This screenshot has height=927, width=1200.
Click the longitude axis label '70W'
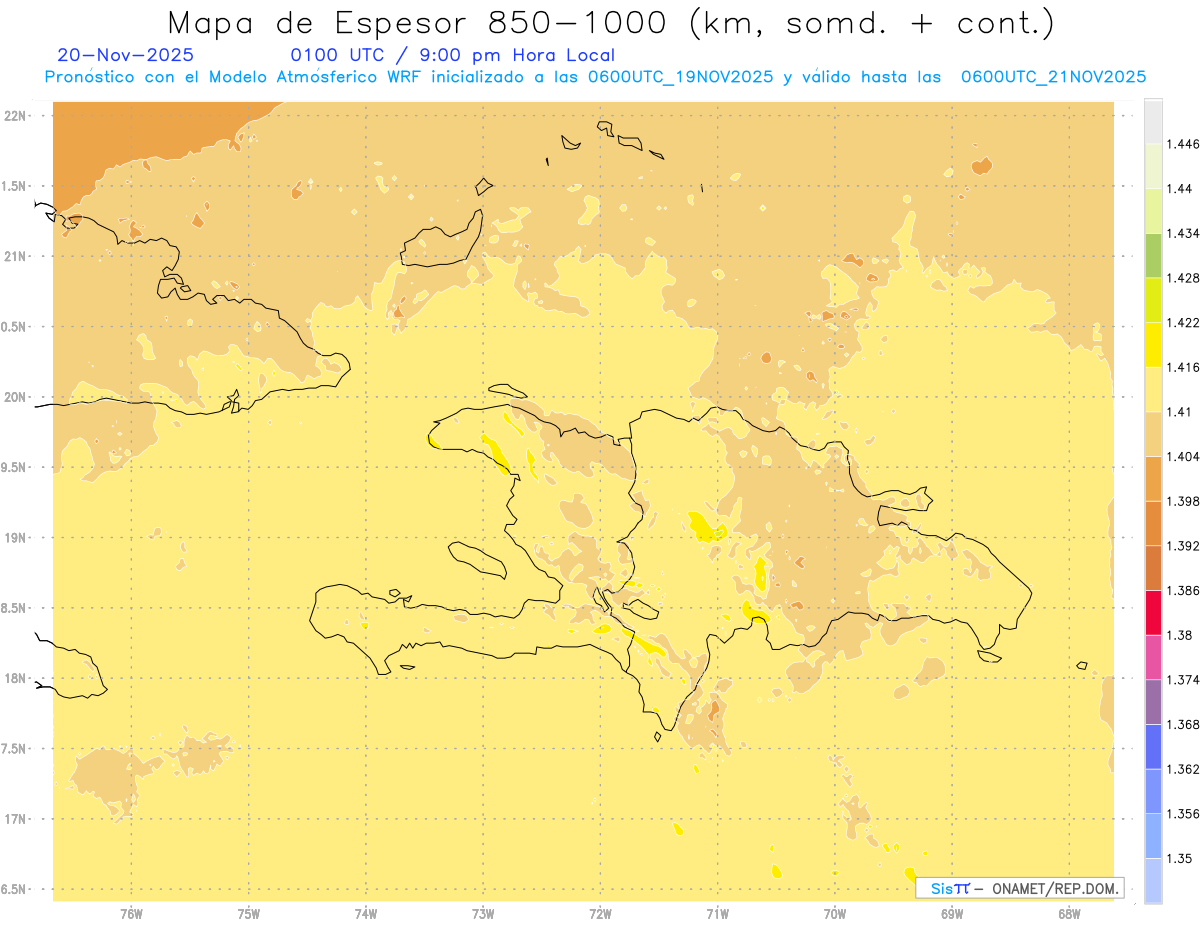[835, 913]
